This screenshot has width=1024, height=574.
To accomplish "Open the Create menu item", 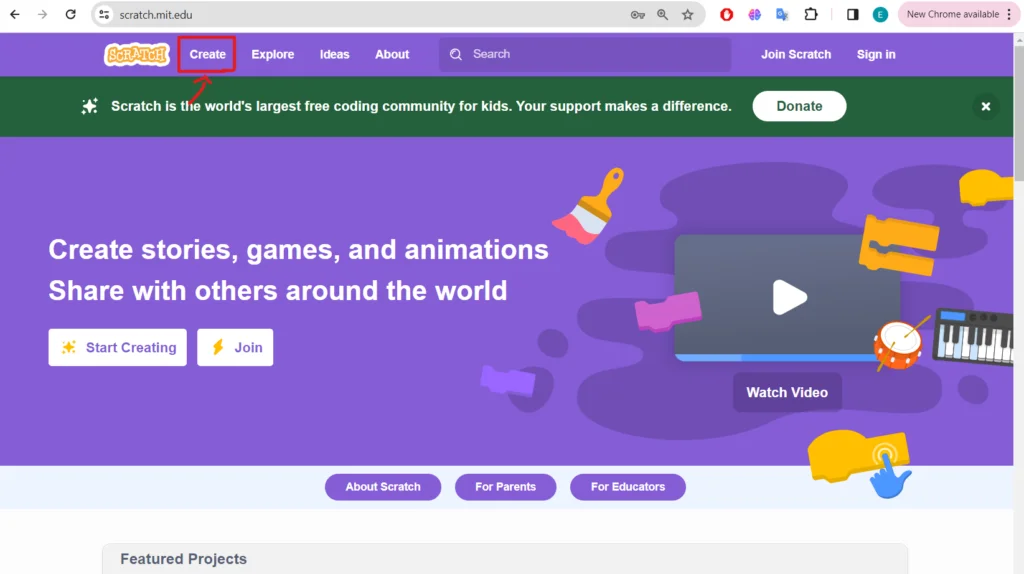I will pyautogui.click(x=207, y=54).
